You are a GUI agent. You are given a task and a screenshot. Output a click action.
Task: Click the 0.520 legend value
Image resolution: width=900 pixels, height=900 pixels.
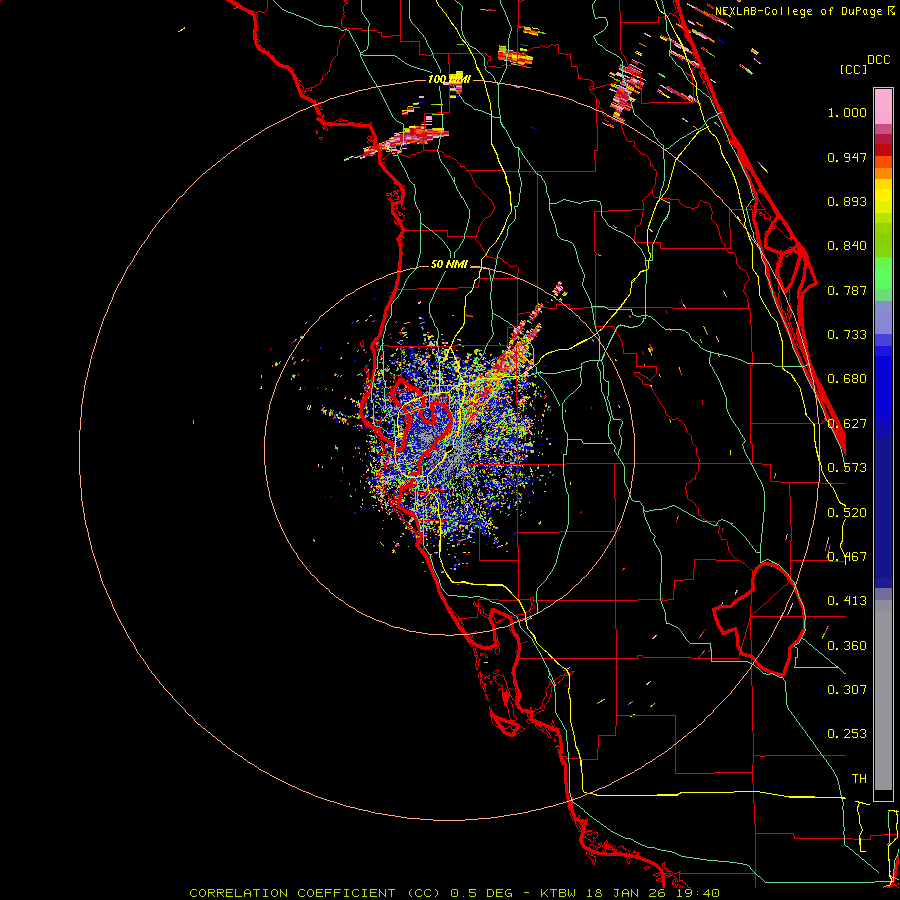click(x=847, y=513)
